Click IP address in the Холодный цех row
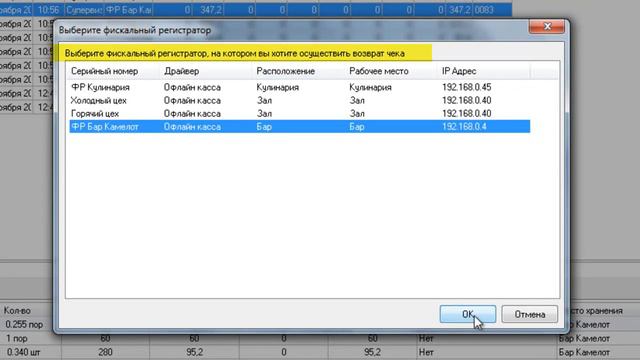This screenshot has width=640, height=360. [467, 100]
